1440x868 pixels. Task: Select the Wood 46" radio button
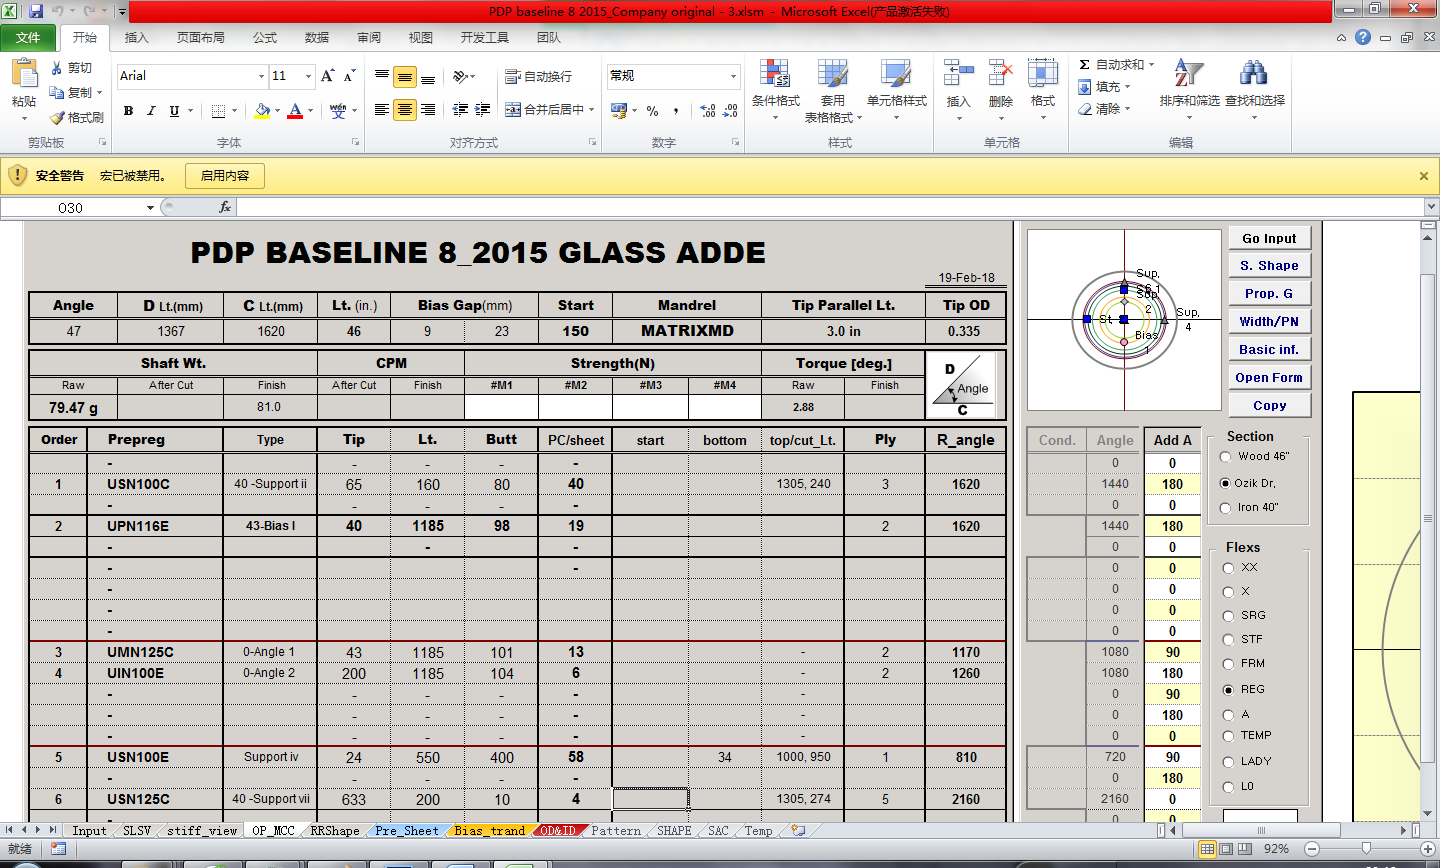tap(1226, 457)
